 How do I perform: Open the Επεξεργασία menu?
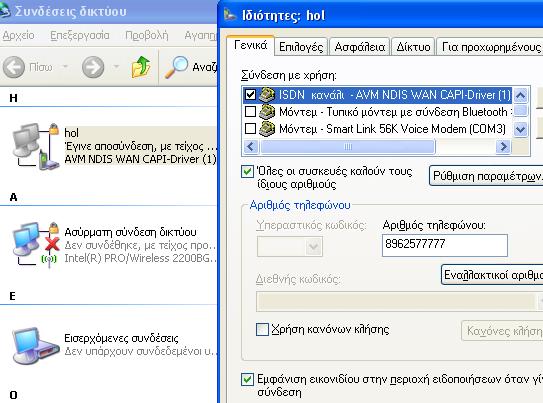(x=80, y=35)
